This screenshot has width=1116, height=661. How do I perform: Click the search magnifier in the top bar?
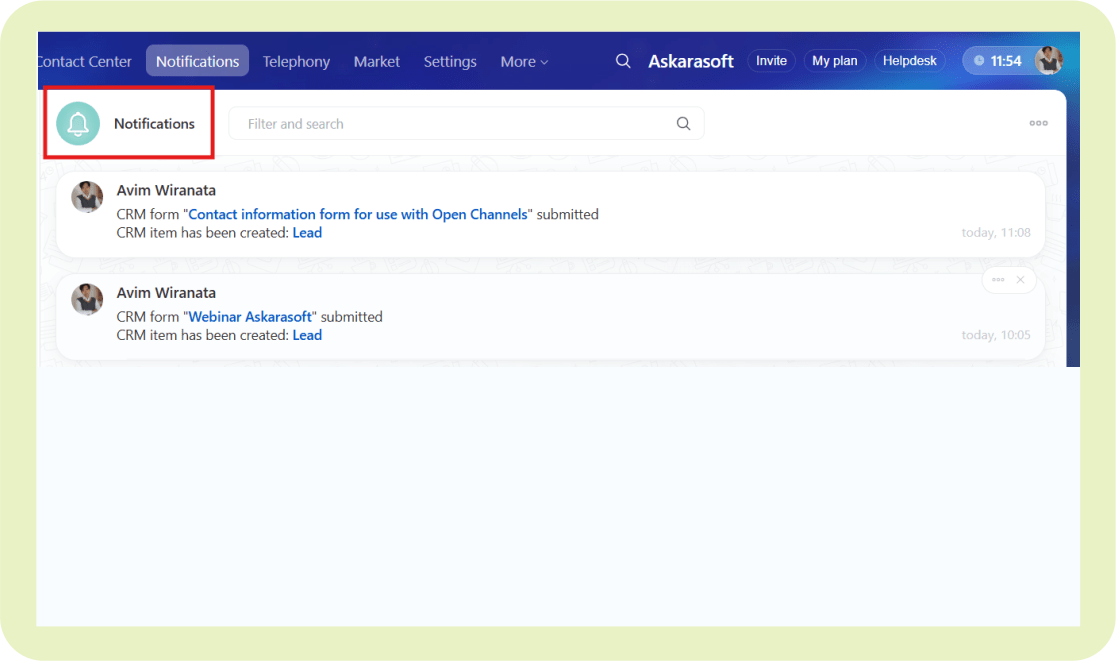(x=623, y=61)
